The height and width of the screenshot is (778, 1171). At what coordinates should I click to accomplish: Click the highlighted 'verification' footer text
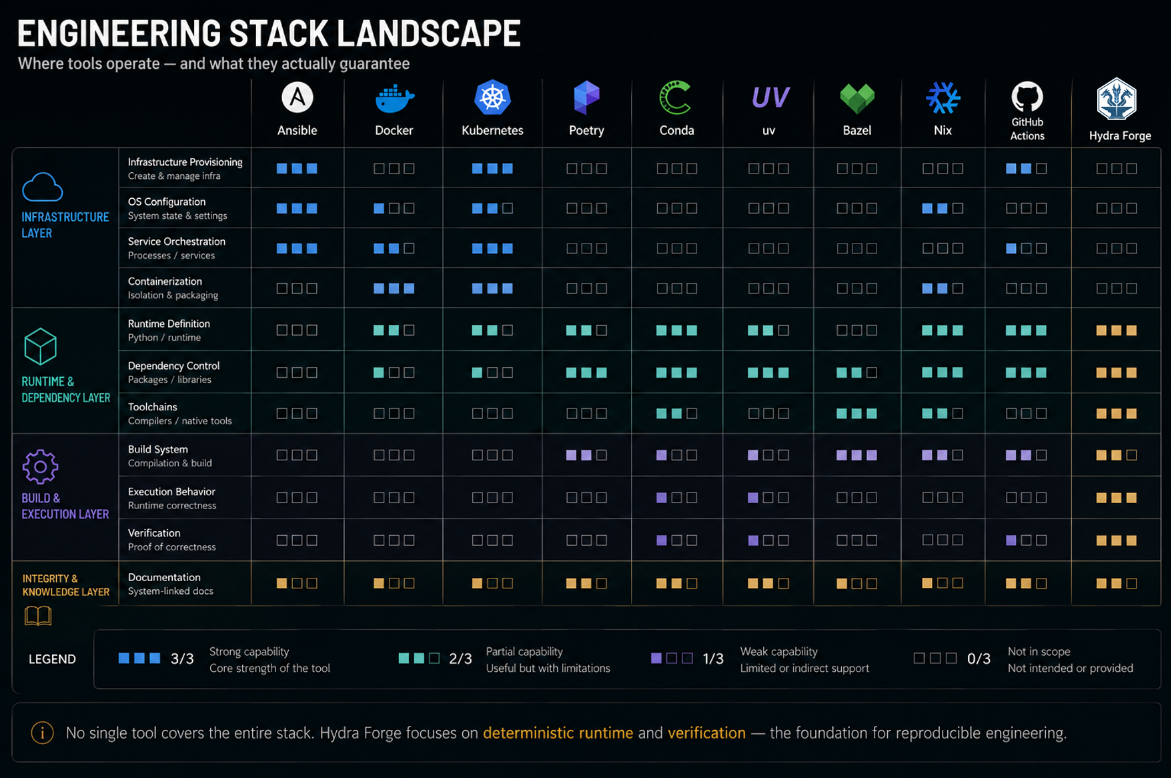click(706, 733)
